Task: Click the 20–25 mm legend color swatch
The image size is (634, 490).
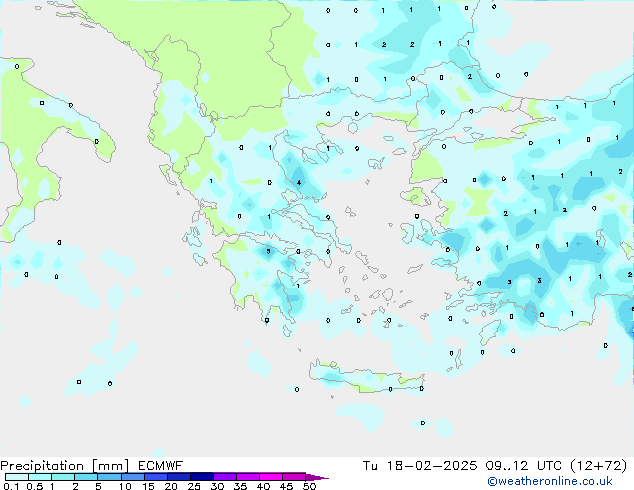Action: [x=178, y=477]
